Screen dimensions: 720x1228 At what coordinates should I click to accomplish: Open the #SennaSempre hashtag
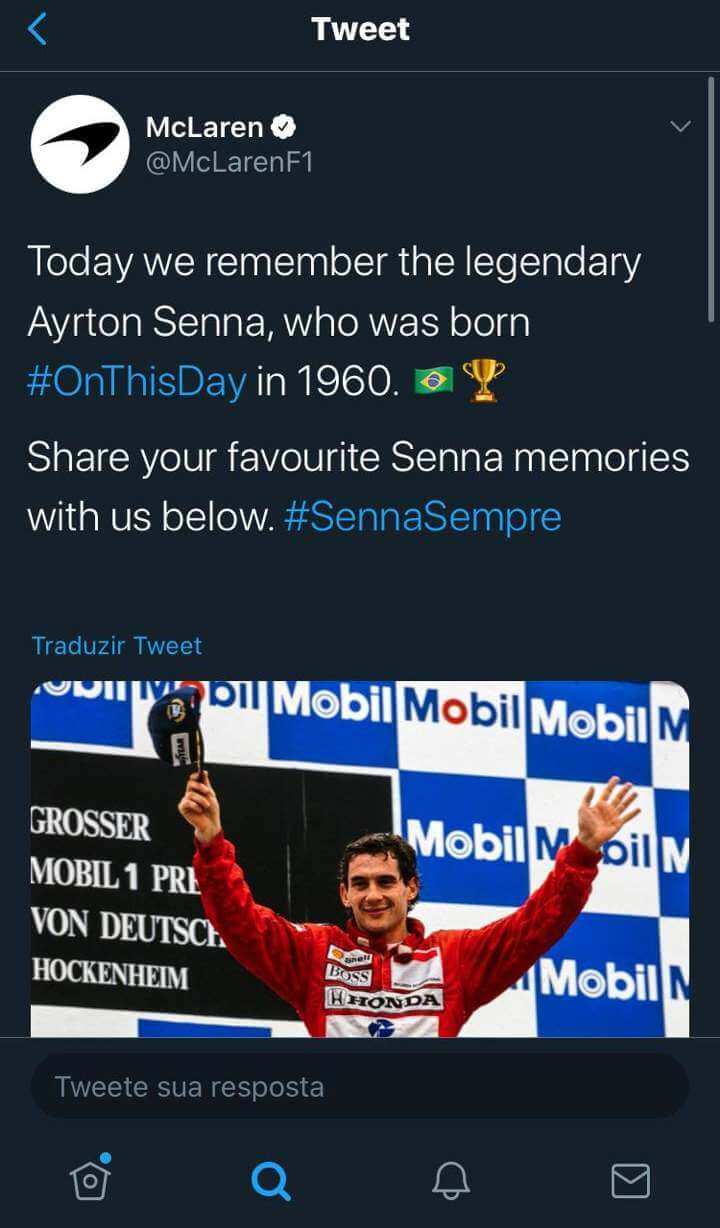pos(422,517)
